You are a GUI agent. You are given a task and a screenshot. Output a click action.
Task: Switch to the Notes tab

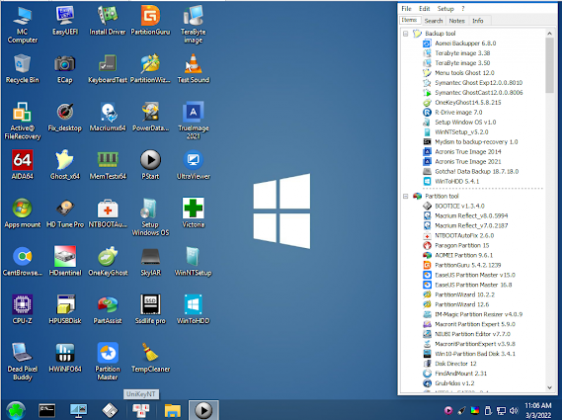point(457,21)
